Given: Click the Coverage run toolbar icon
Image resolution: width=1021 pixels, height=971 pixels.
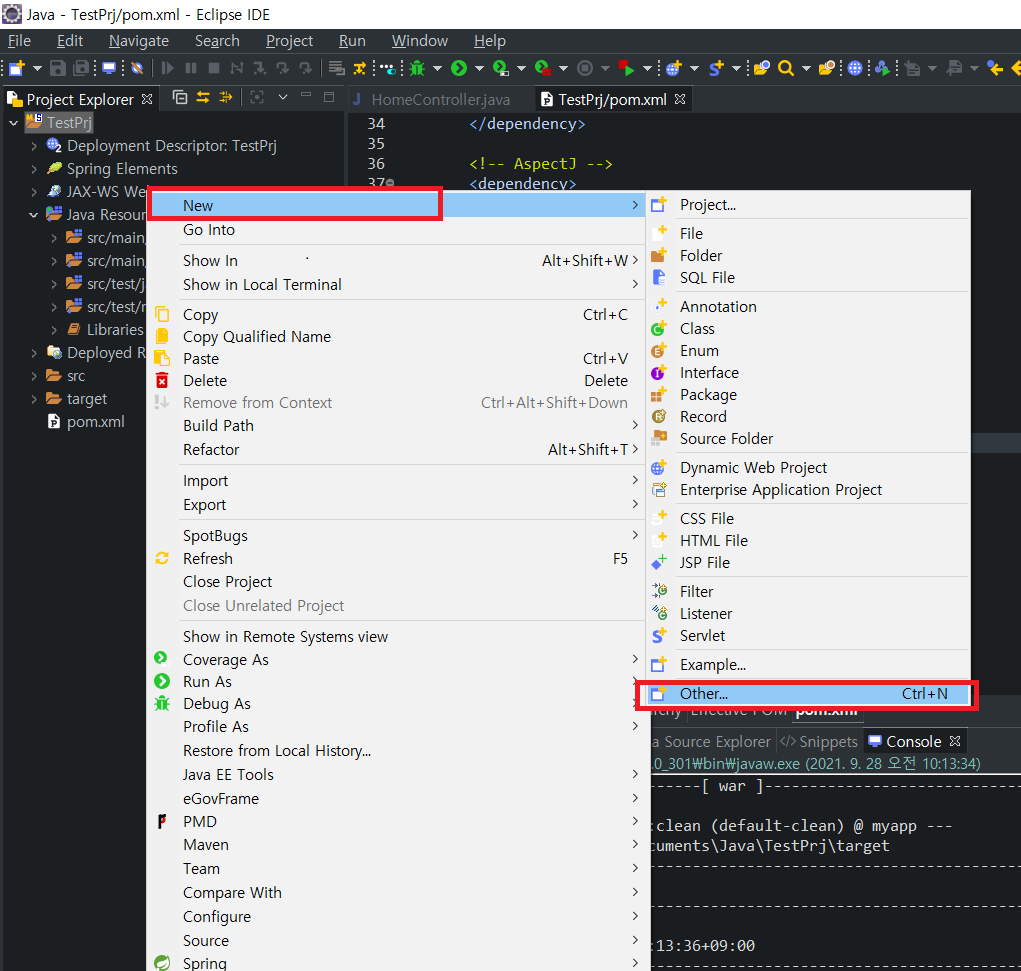Looking at the screenshot, I should tap(501, 68).
